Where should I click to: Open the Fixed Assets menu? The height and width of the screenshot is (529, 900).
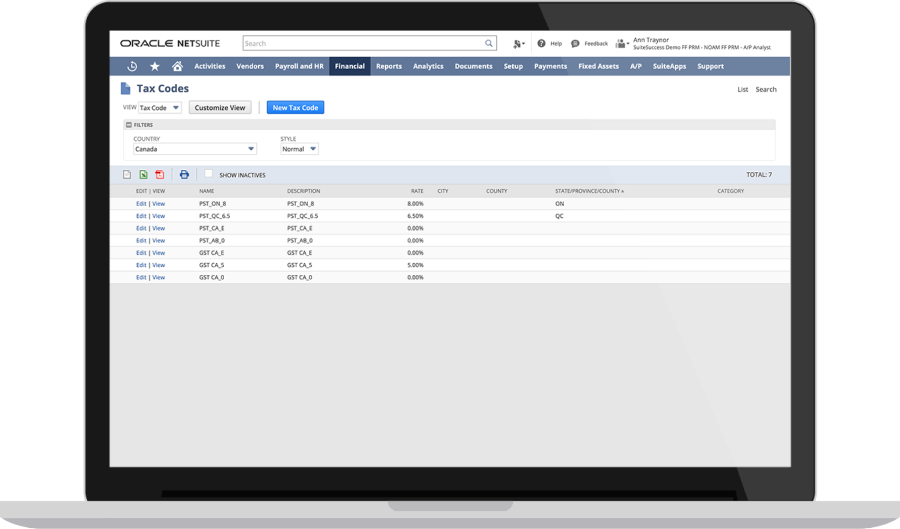(598, 66)
